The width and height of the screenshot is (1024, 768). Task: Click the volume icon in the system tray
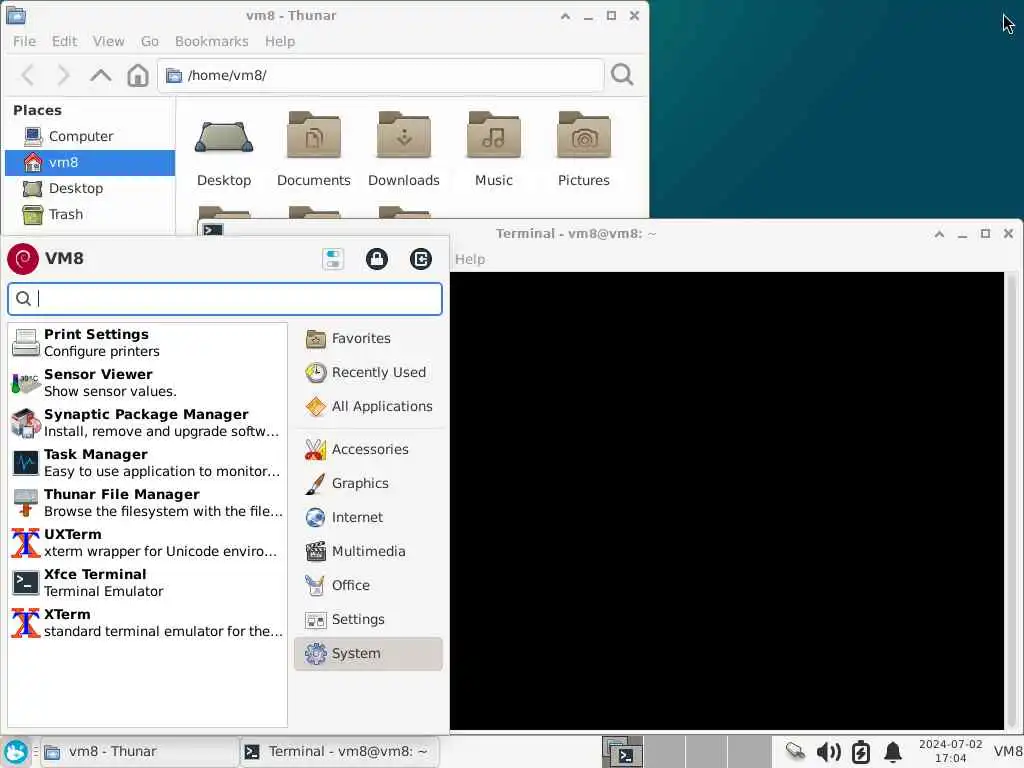click(829, 752)
